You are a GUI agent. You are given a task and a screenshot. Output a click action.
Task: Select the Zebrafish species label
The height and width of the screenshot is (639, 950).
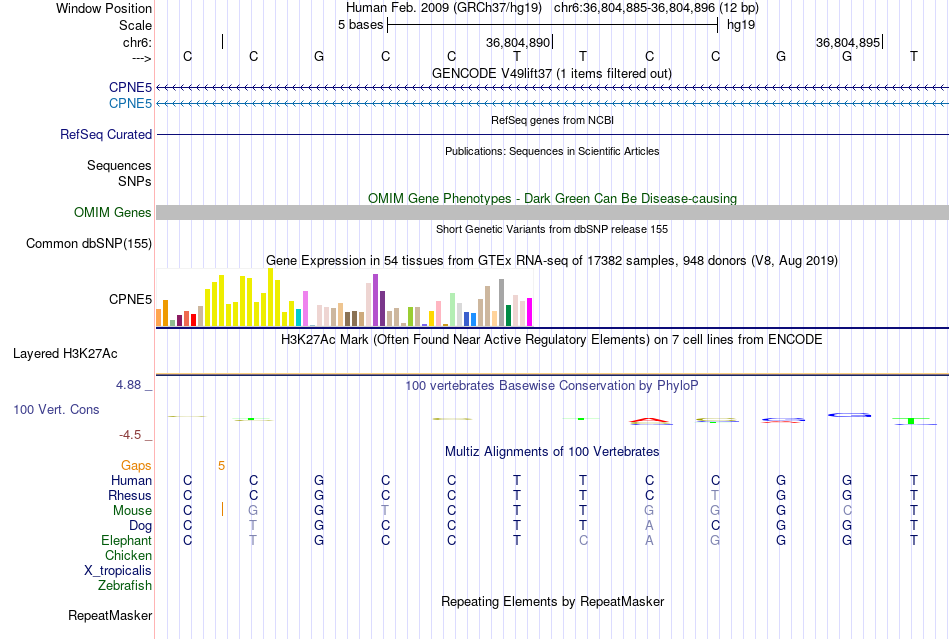[x=125, y=585]
